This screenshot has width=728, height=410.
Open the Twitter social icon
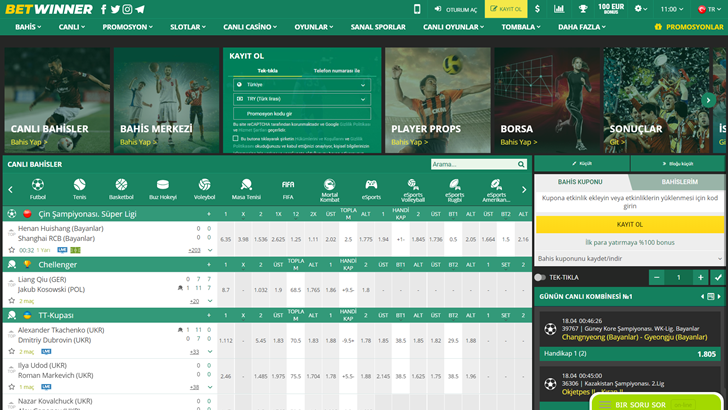pos(115,9)
